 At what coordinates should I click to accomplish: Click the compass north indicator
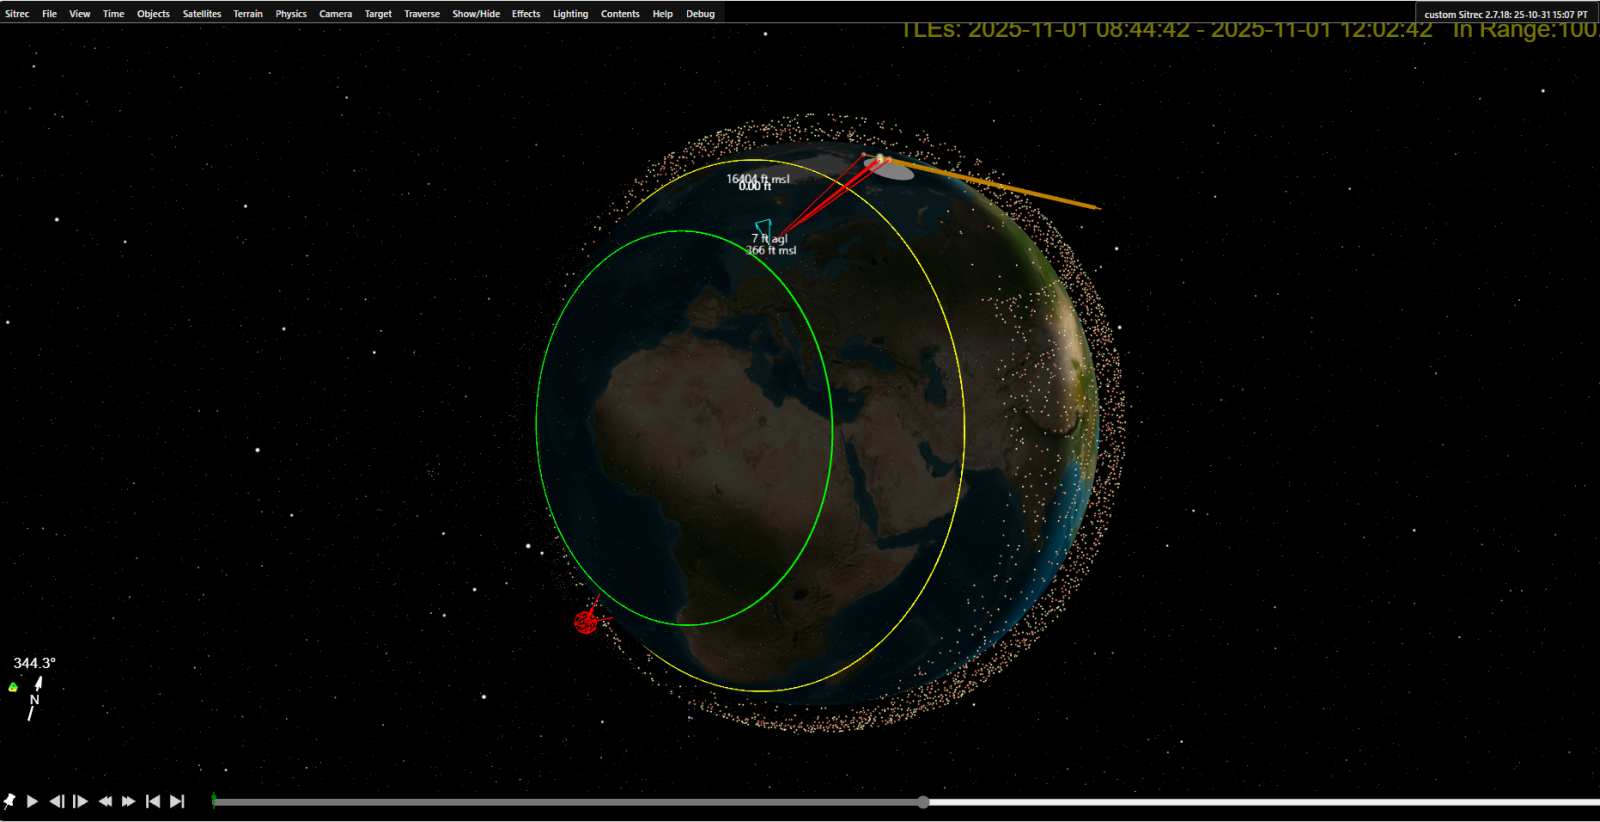coord(35,698)
